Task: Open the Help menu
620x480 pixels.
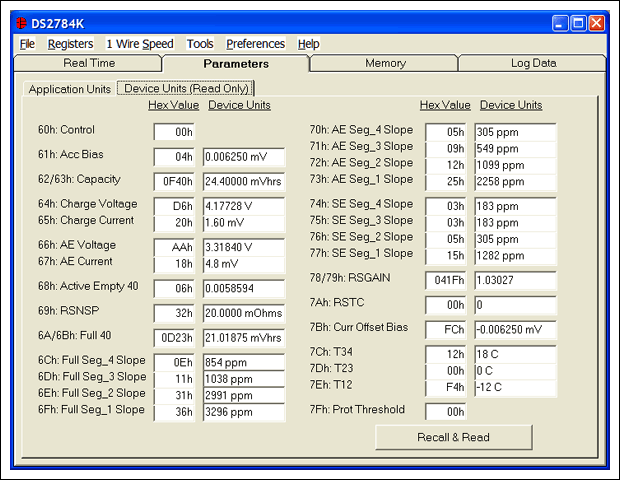Action: coord(309,44)
